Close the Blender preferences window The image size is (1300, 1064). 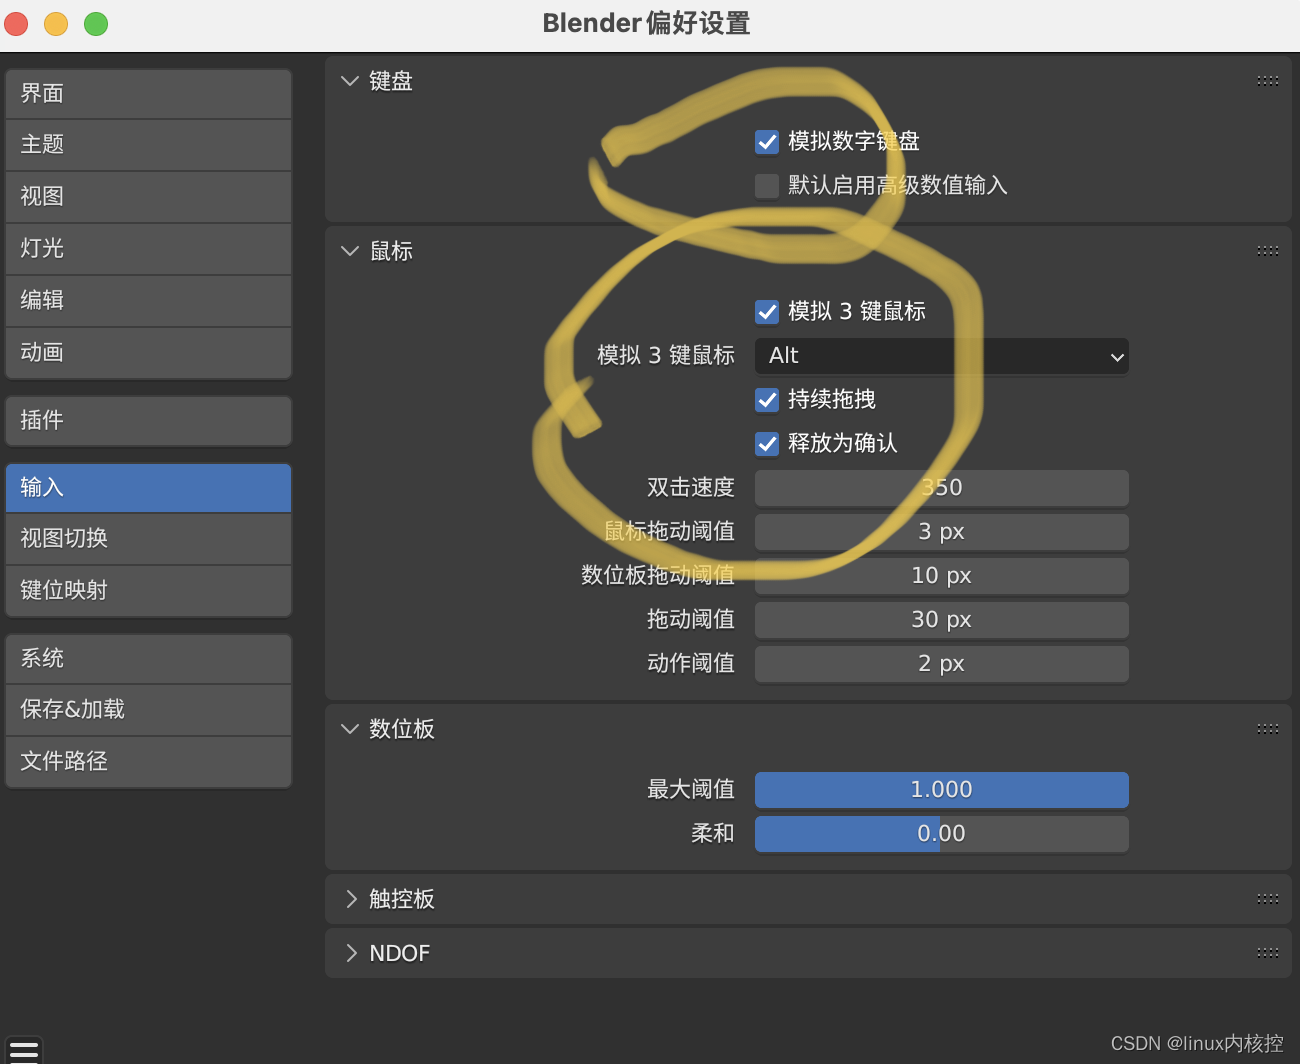pos(16,23)
